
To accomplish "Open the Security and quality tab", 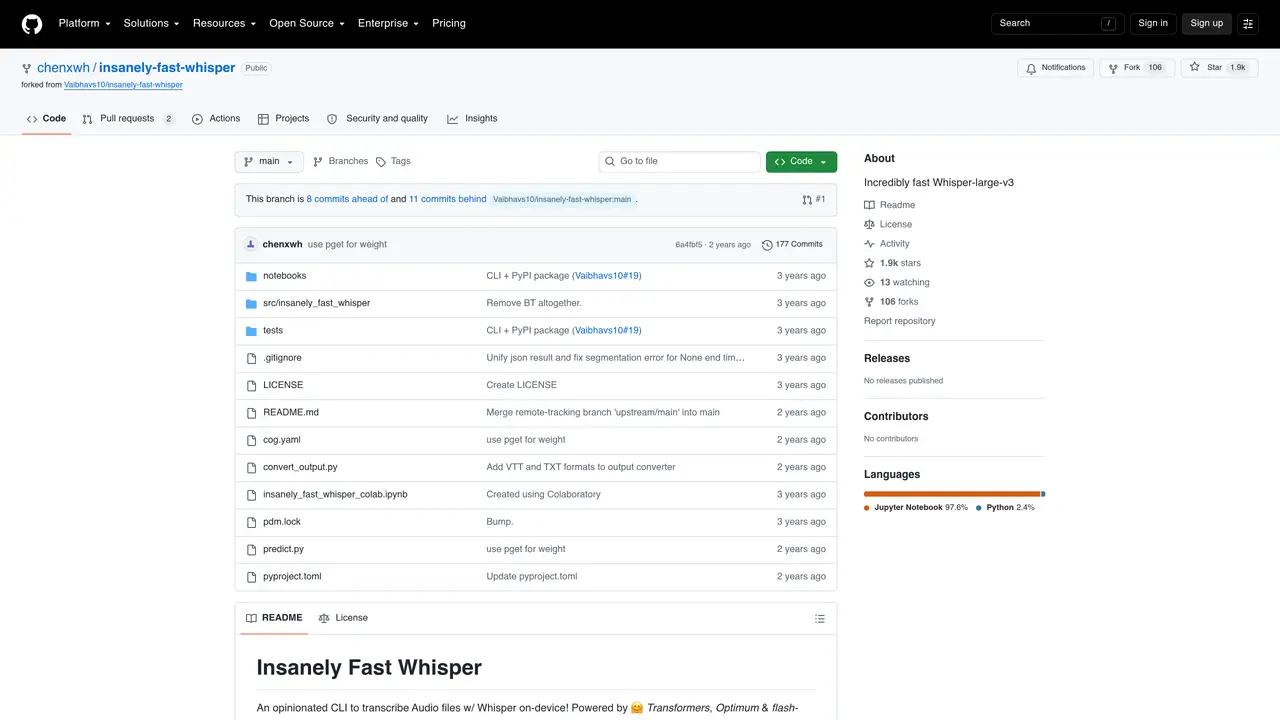I will 377,119.
